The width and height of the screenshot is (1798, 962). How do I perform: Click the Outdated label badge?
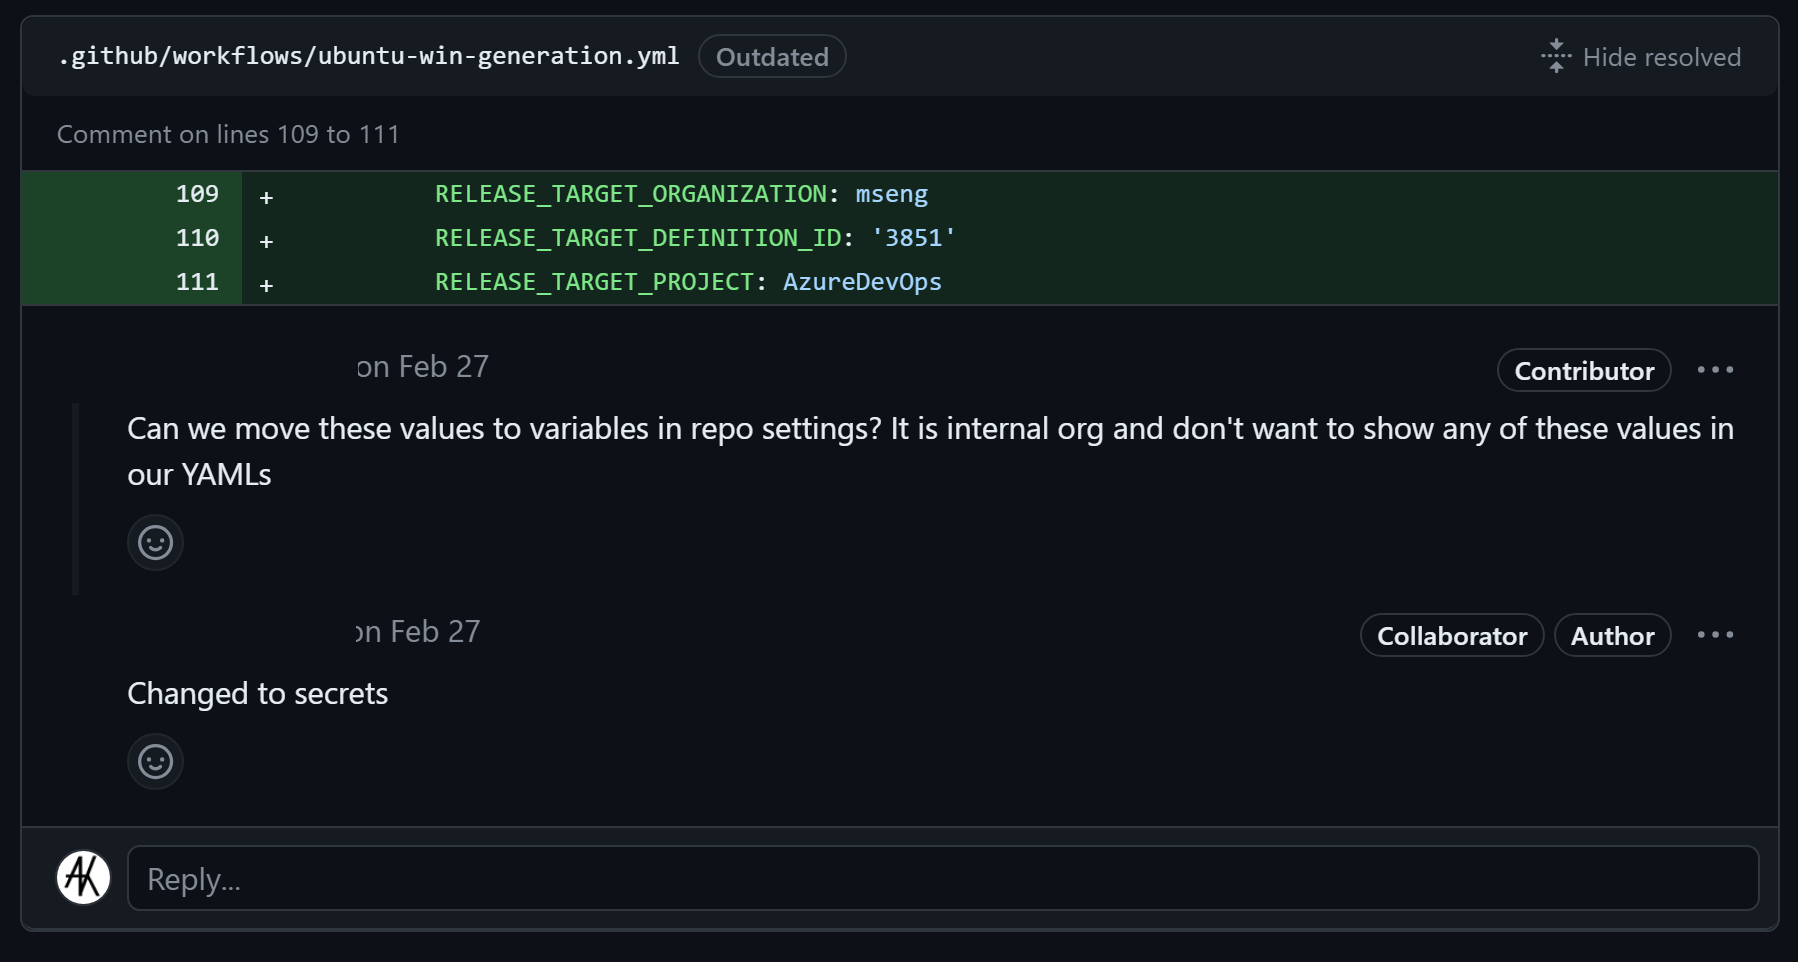coord(771,56)
